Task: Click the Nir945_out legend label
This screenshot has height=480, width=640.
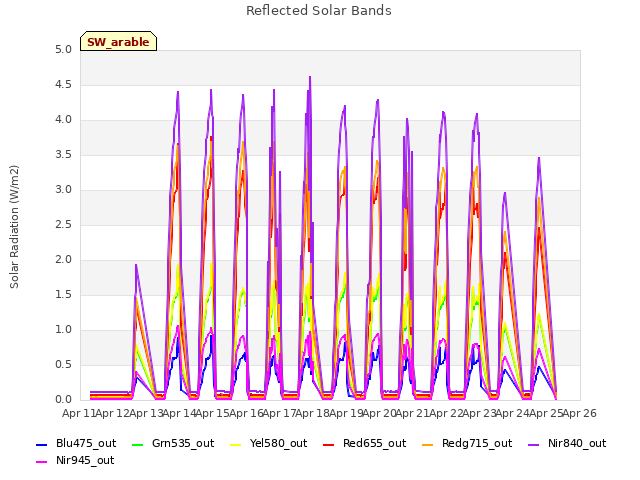Action: point(85,460)
